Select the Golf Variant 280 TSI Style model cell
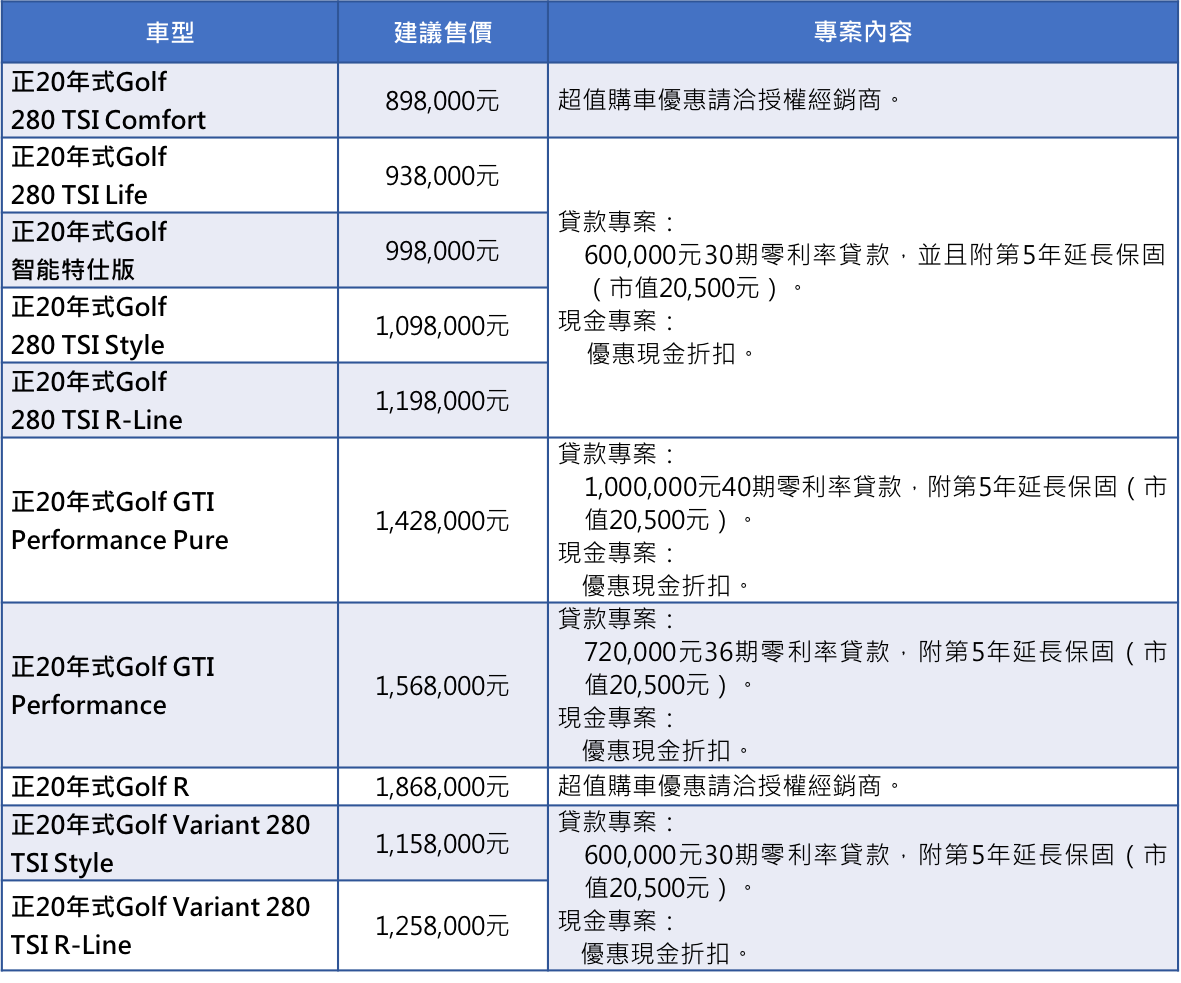The height and width of the screenshot is (983, 1181). point(170,843)
